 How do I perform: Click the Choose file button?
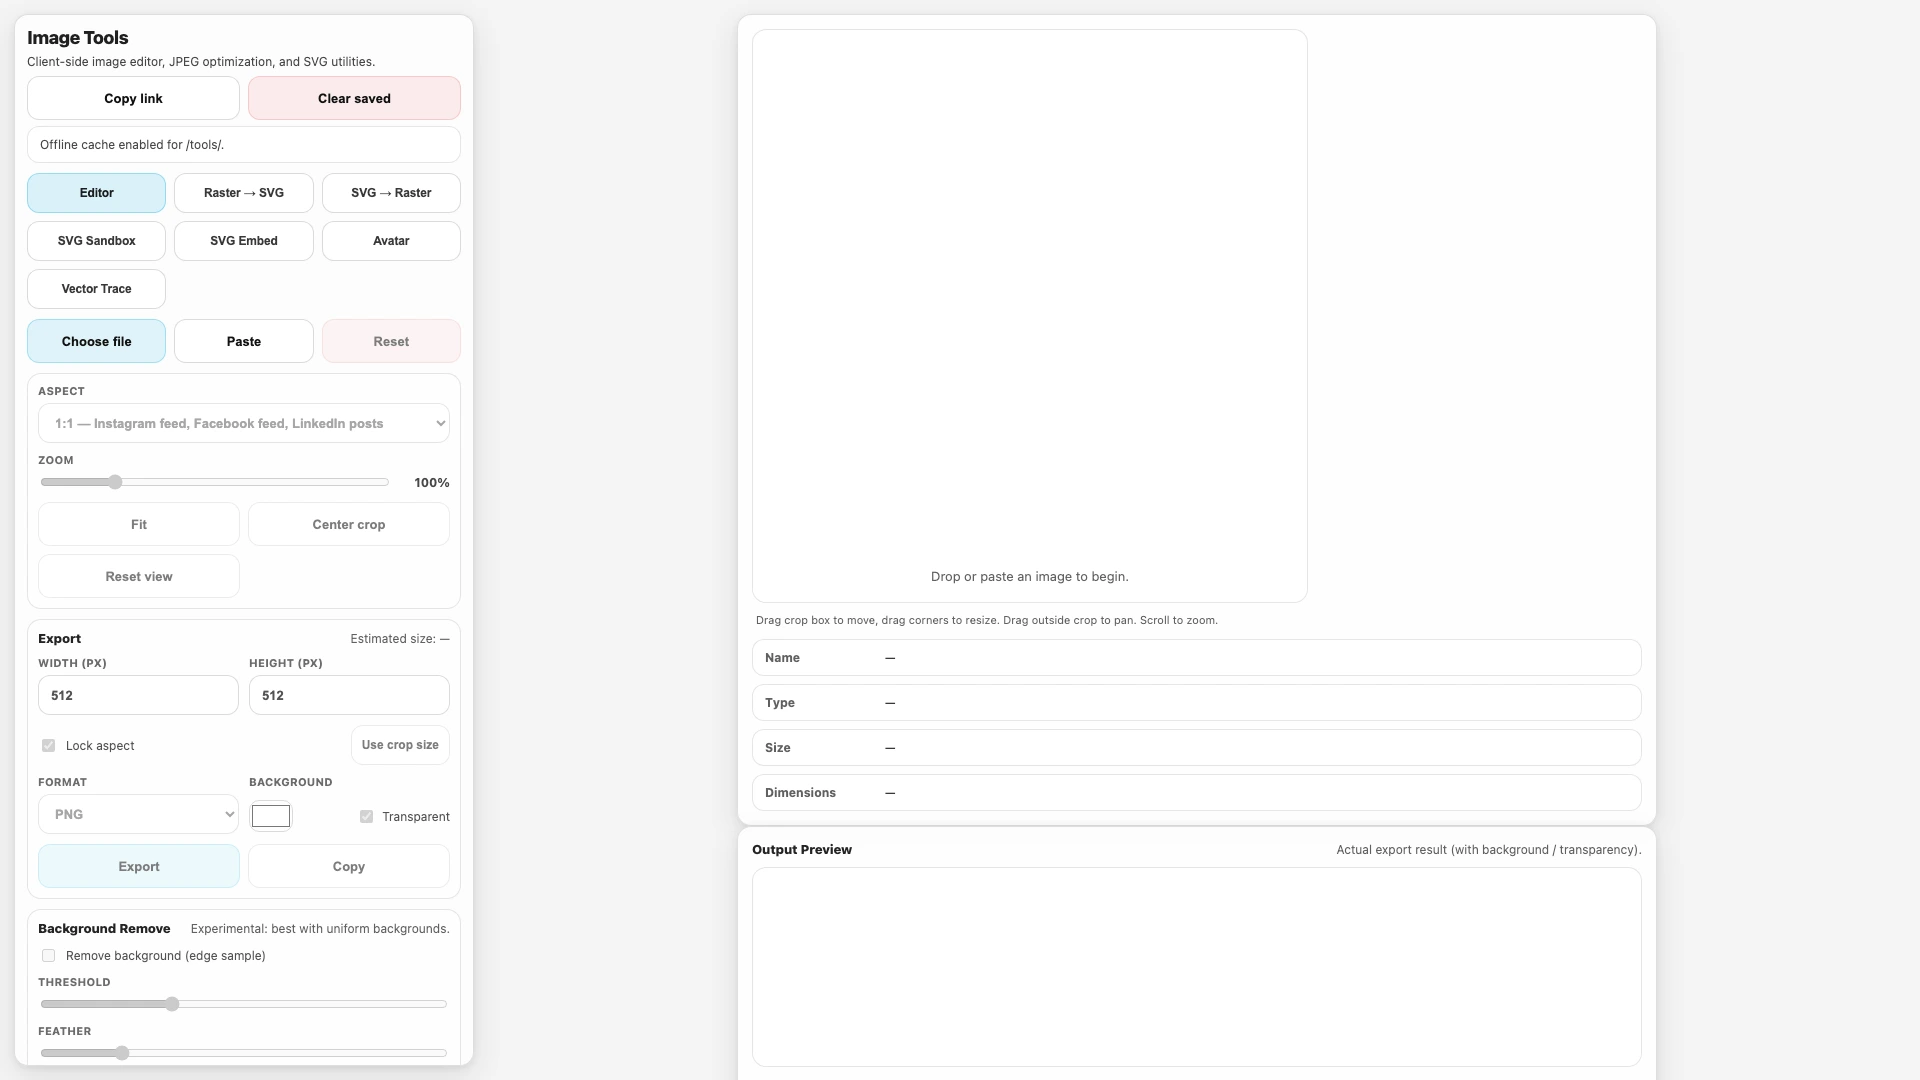click(96, 341)
